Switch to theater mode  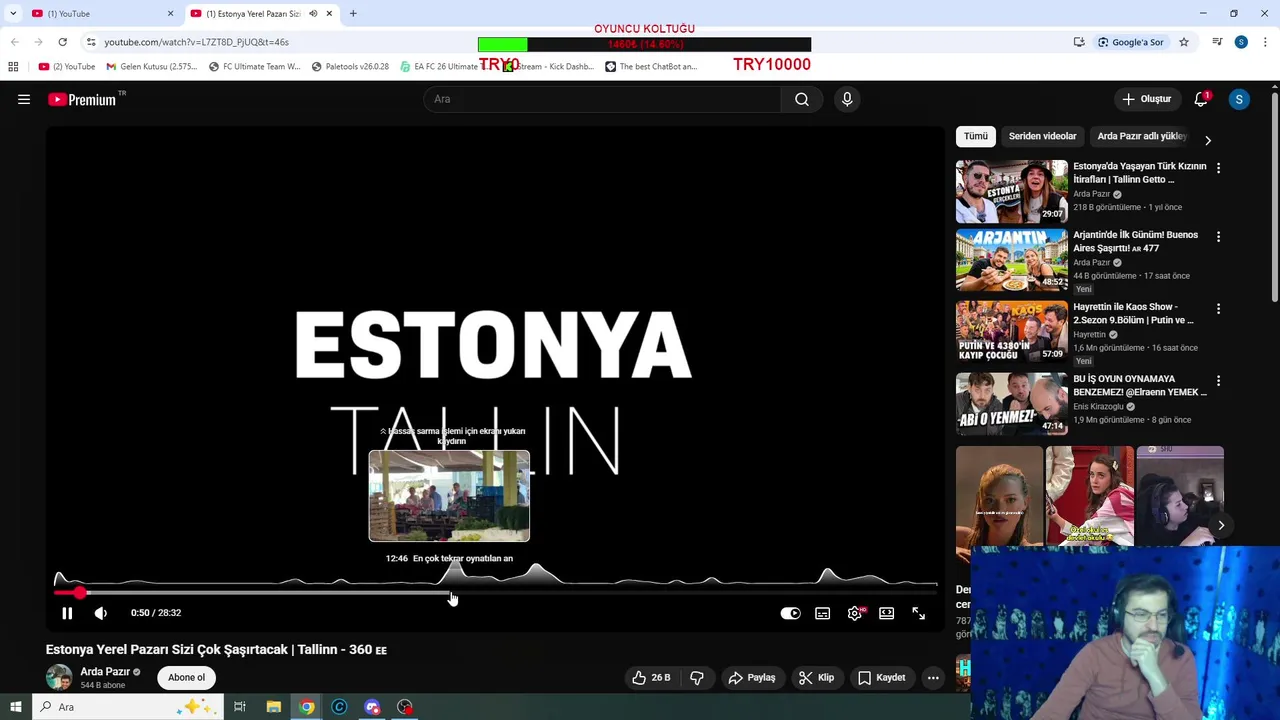pyautogui.click(x=887, y=613)
